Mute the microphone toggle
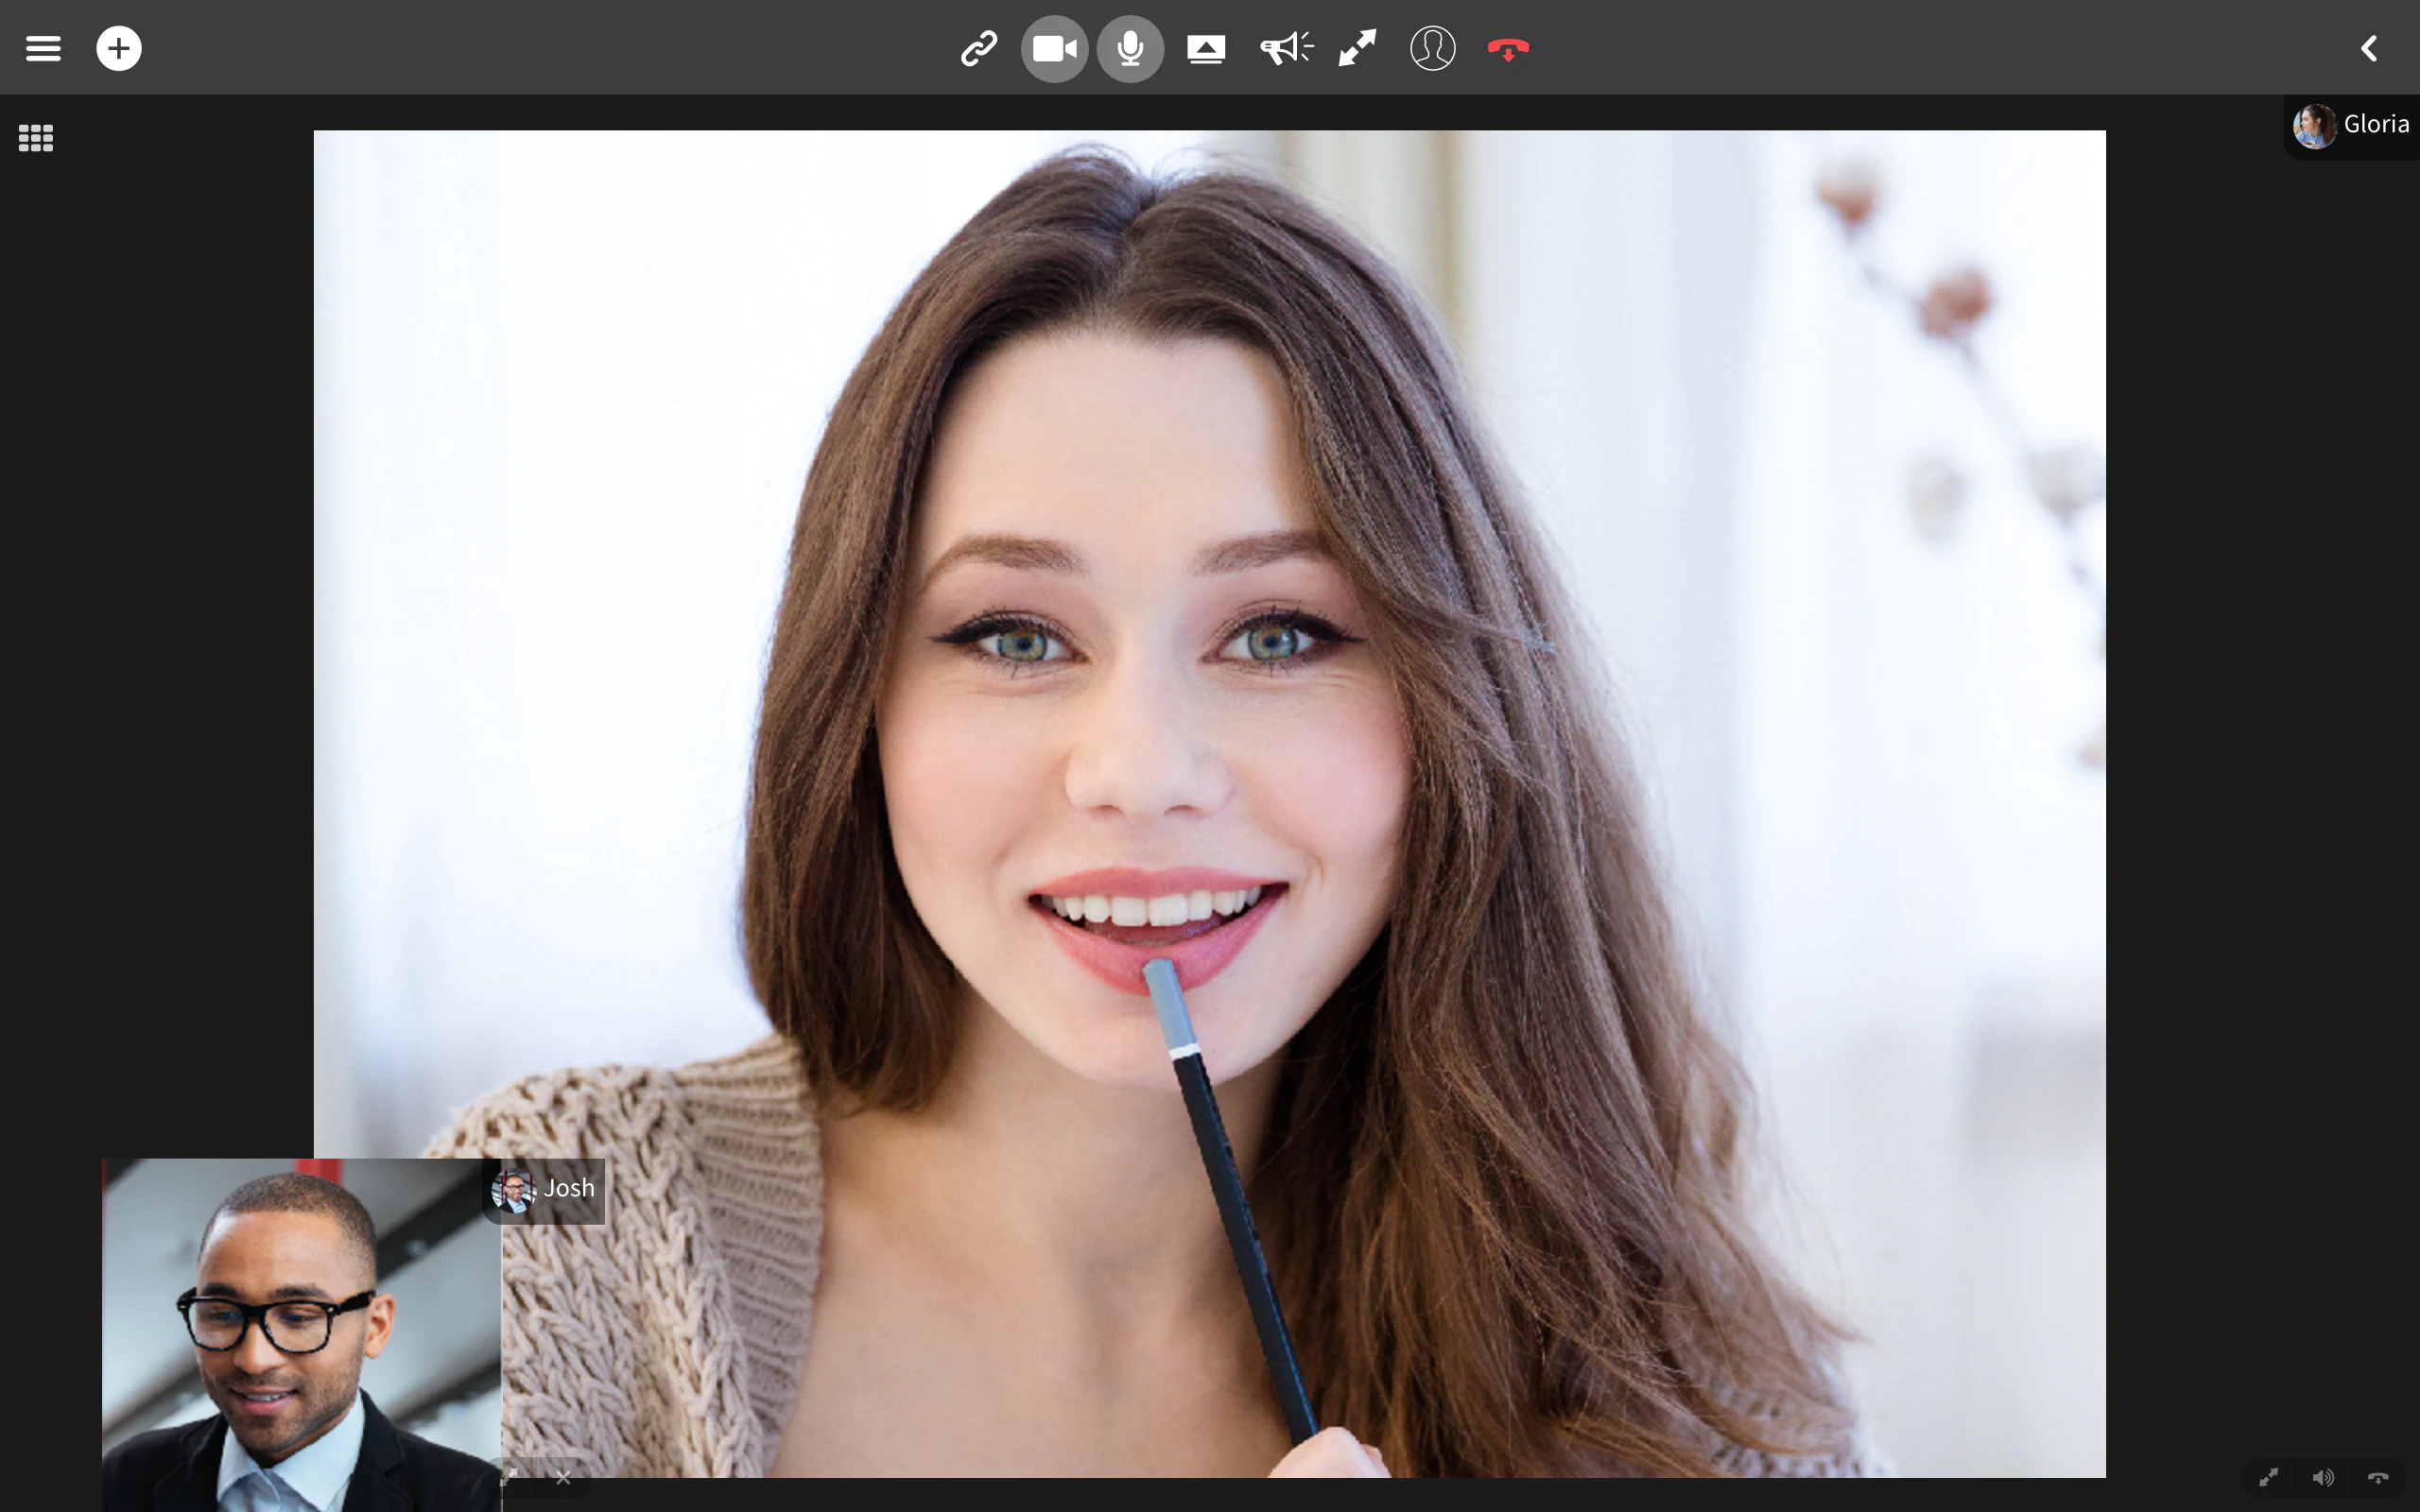 (x=1130, y=48)
